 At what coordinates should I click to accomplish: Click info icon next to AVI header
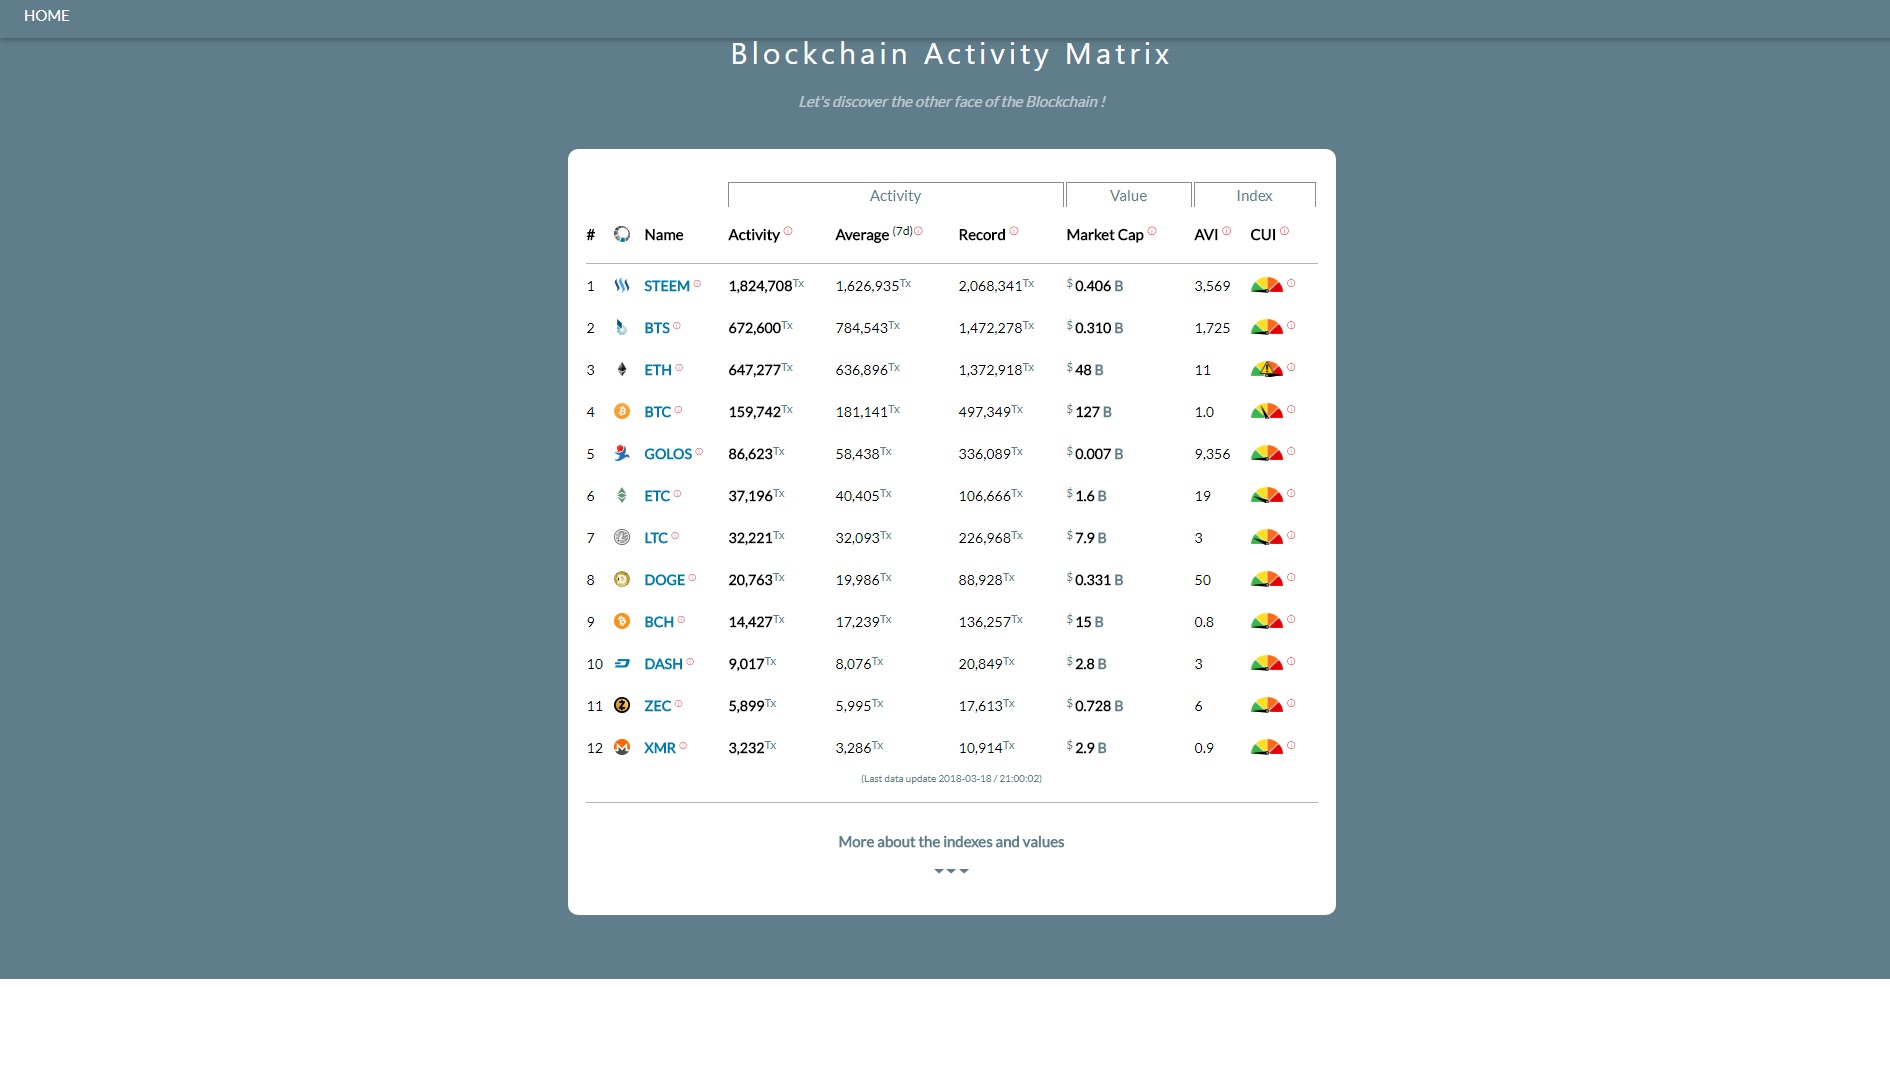coord(1227,231)
